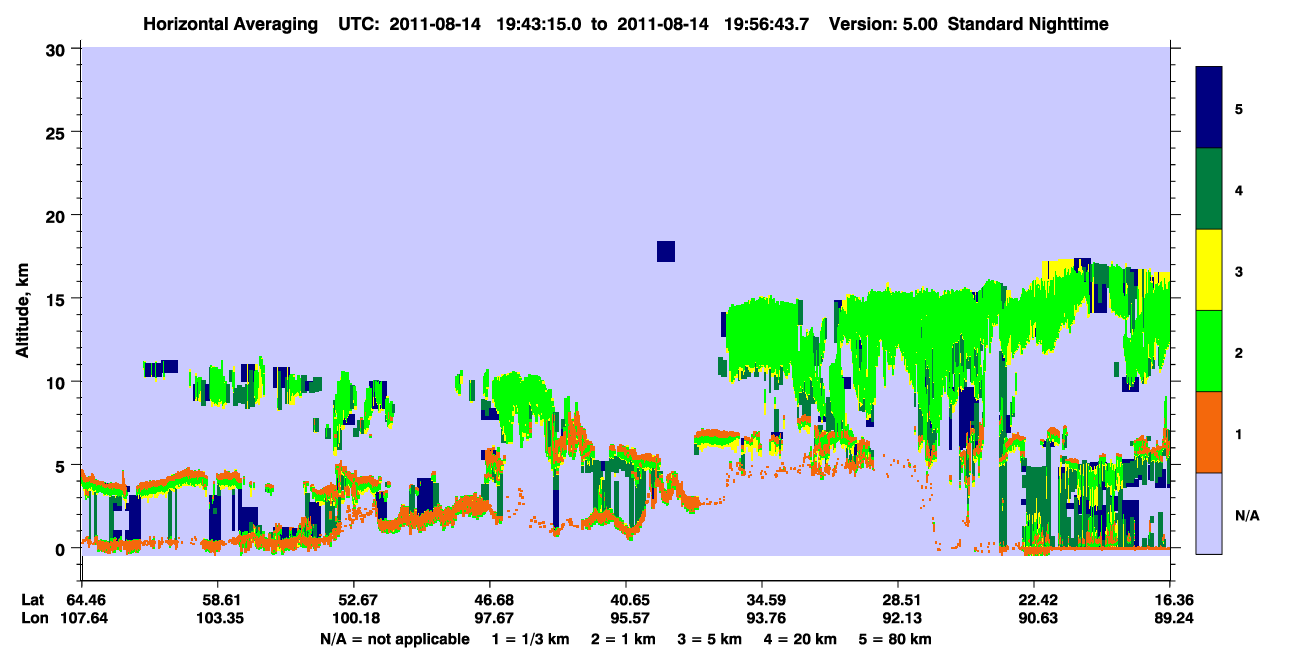Click latitude value 40.65
The image size is (1300, 667).
[x=626, y=600]
